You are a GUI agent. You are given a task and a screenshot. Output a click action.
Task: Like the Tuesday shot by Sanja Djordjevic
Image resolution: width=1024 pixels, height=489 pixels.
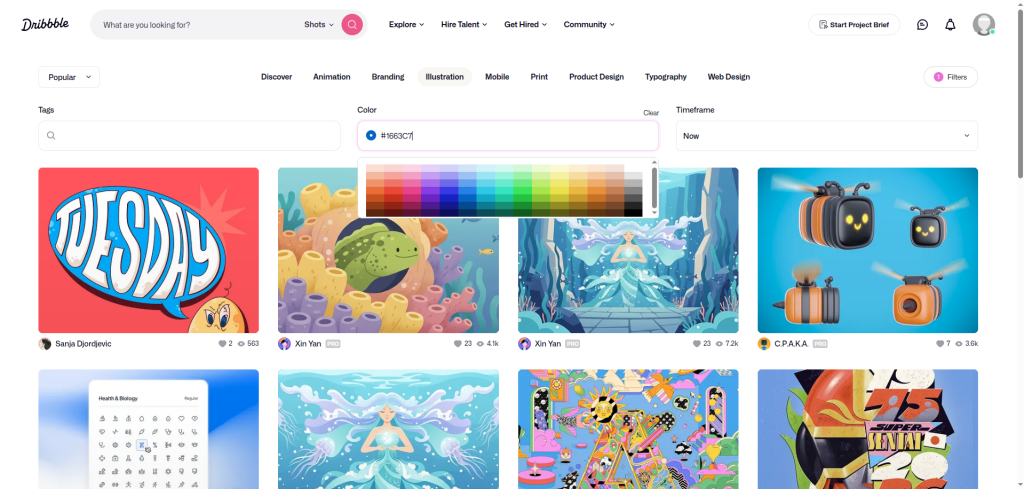pyautogui.click(x=222, y=343)
